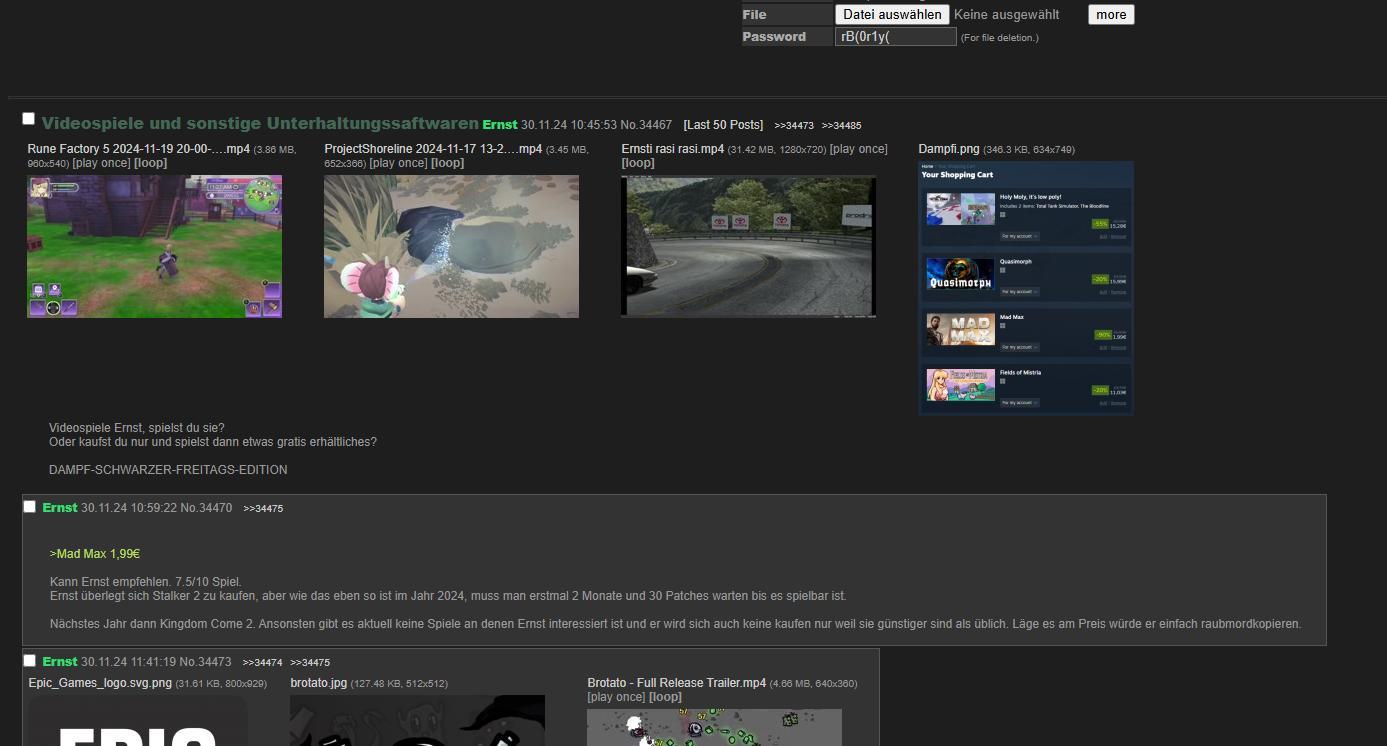The image size is (1387, 746).
Task: Open the '[Last 50 Posts]' link
Action: pyautogui.click(x=723, y=125)
